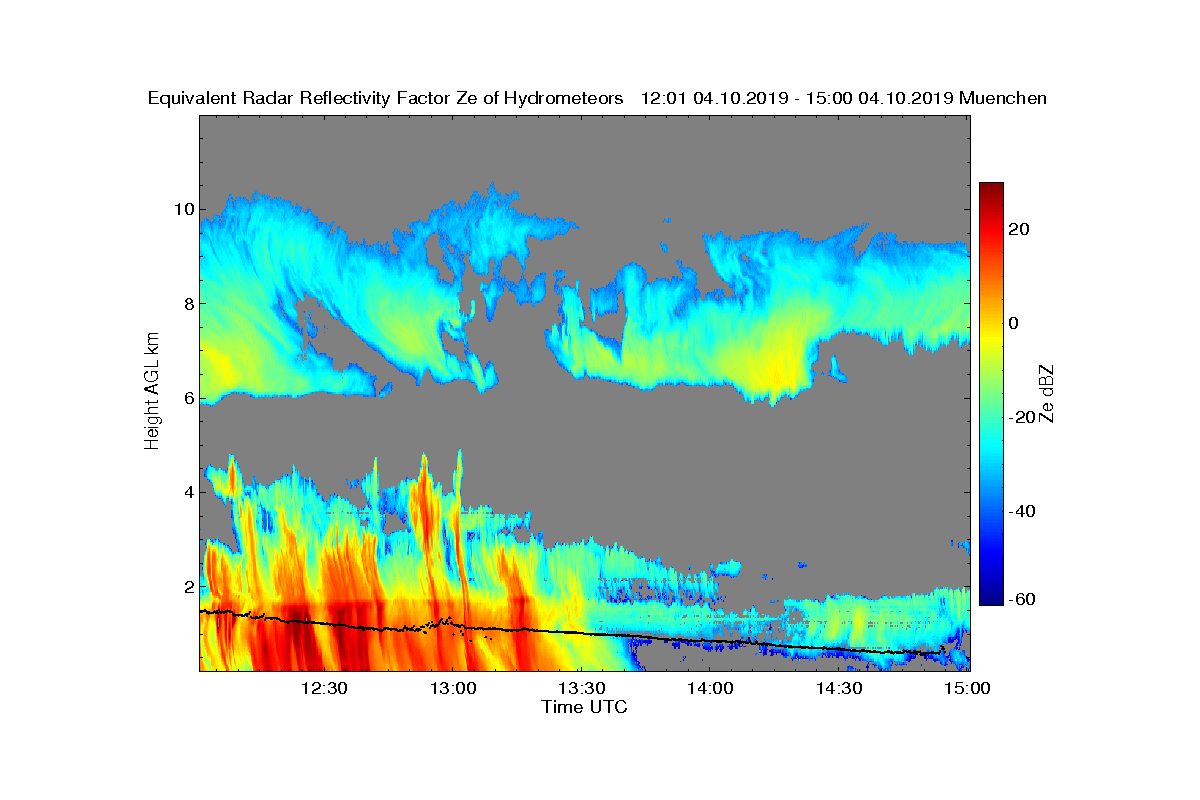The height and width of the screenshot is (800, 1200).
Task: Click the 'Time UTC' axis label
Action: coord(585,707)
